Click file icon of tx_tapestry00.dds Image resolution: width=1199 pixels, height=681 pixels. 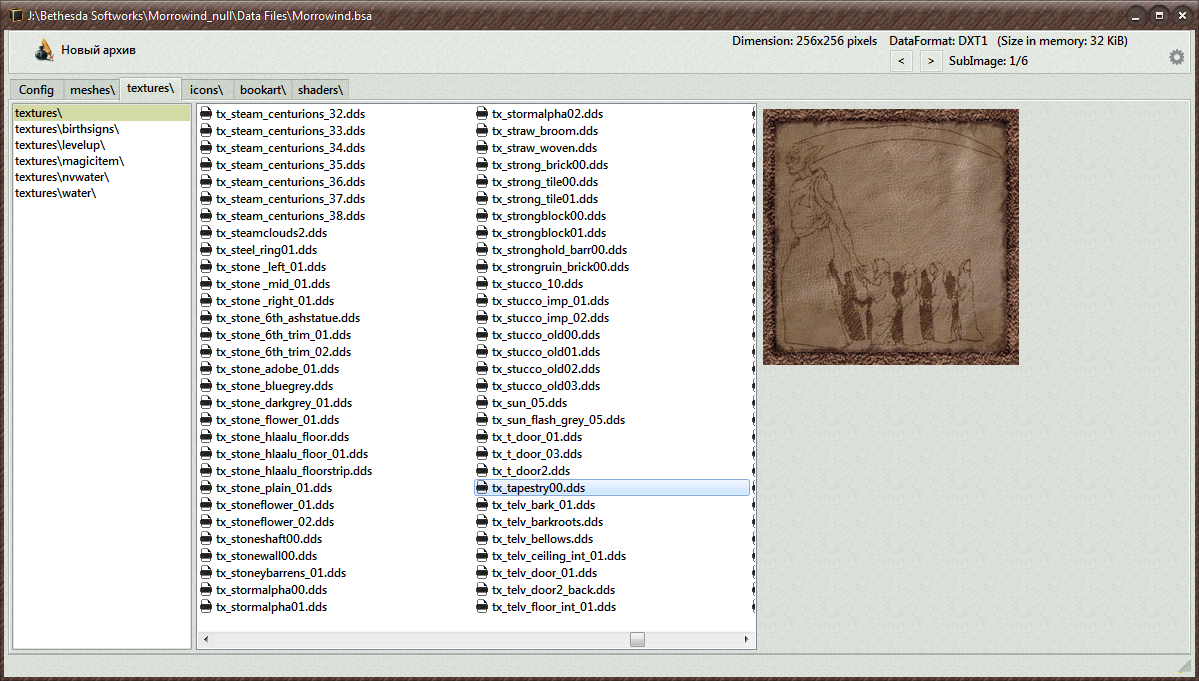pyautogui.click(x=482, y=488)
